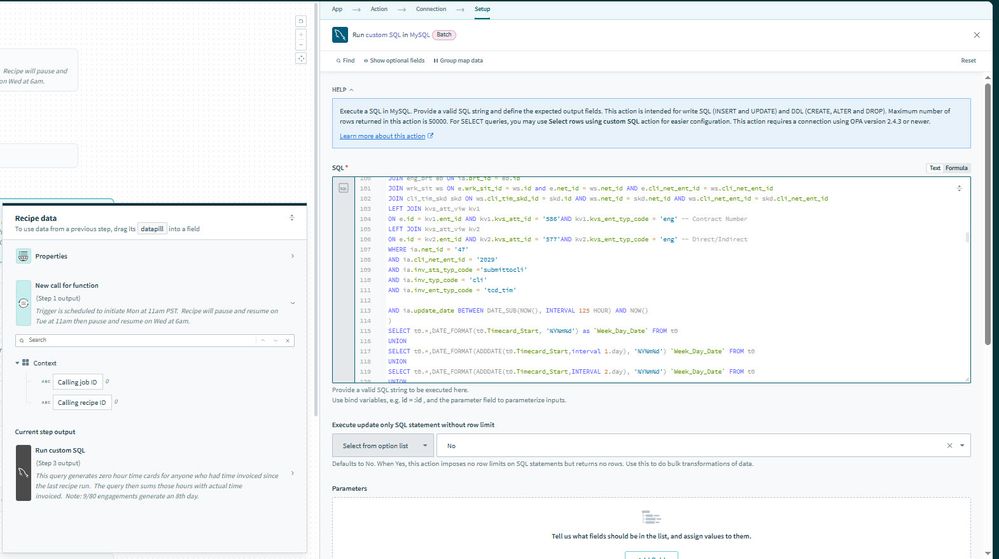
Task: Toggle Show optional fields
Action: (x=394, y=60)
